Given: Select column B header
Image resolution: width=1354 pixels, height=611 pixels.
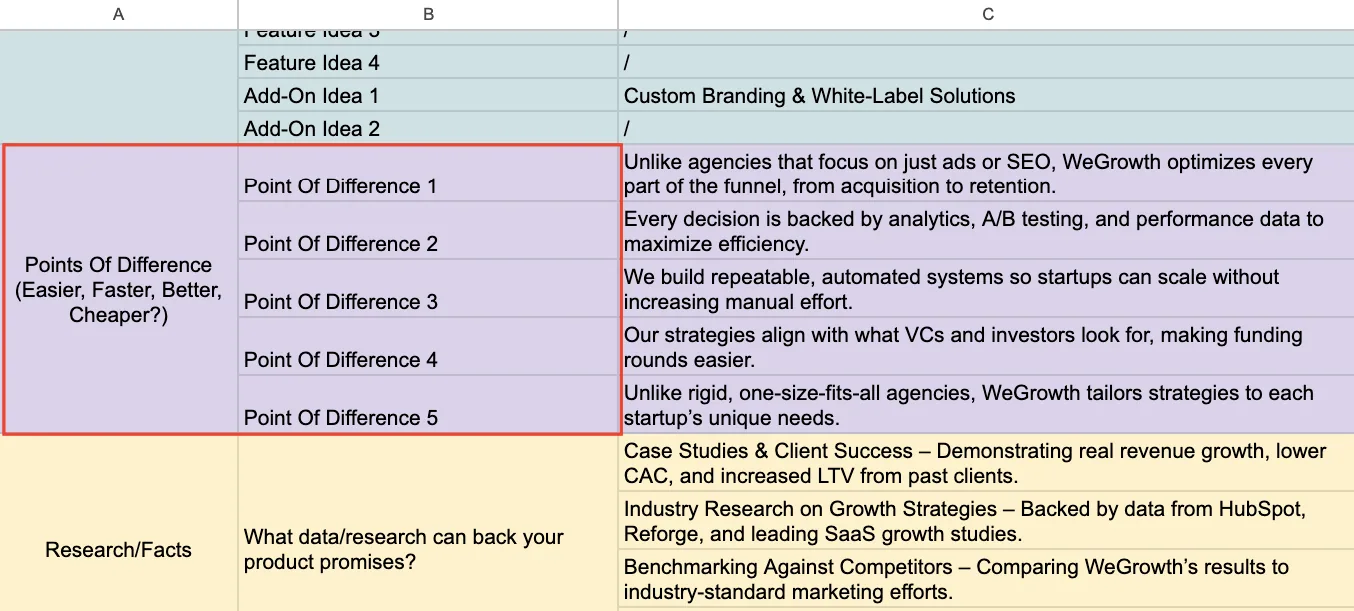Looking at the screenshot, I should [x=428, y=14].
